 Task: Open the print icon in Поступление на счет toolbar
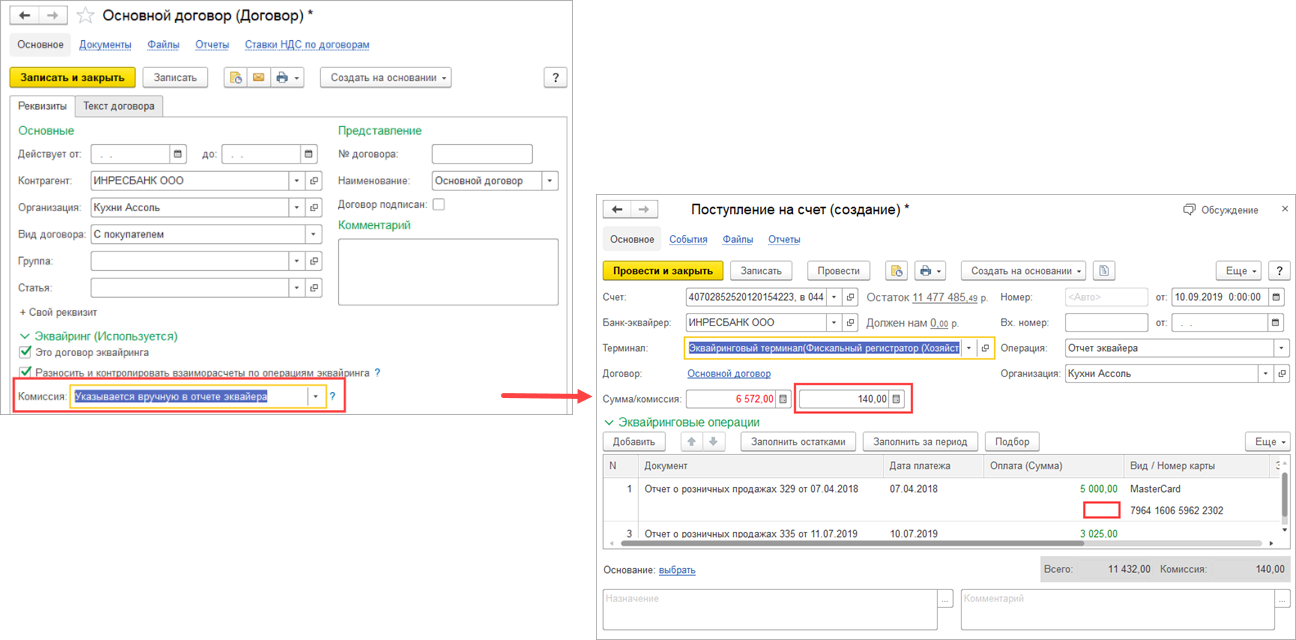[x=929, y=271]
